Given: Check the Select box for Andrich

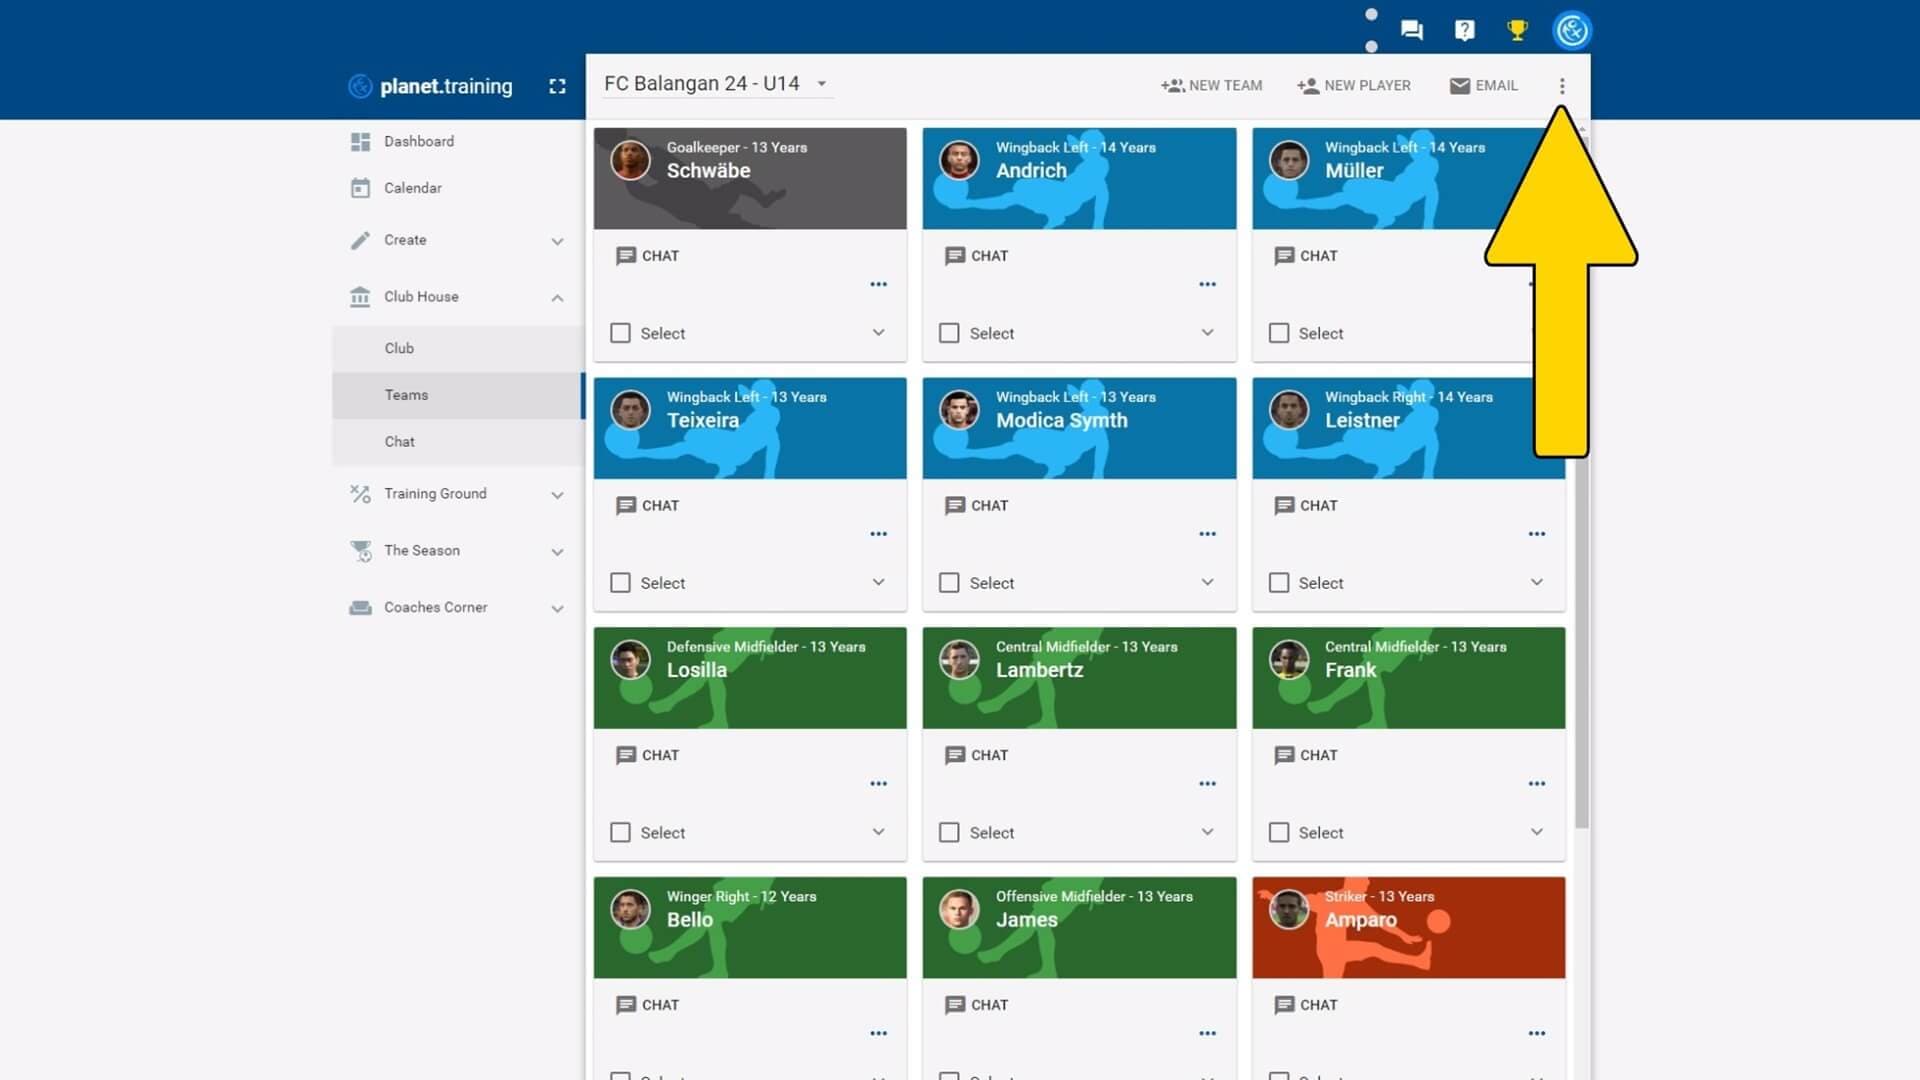Looking at the screenshot, I should [949, 333].
